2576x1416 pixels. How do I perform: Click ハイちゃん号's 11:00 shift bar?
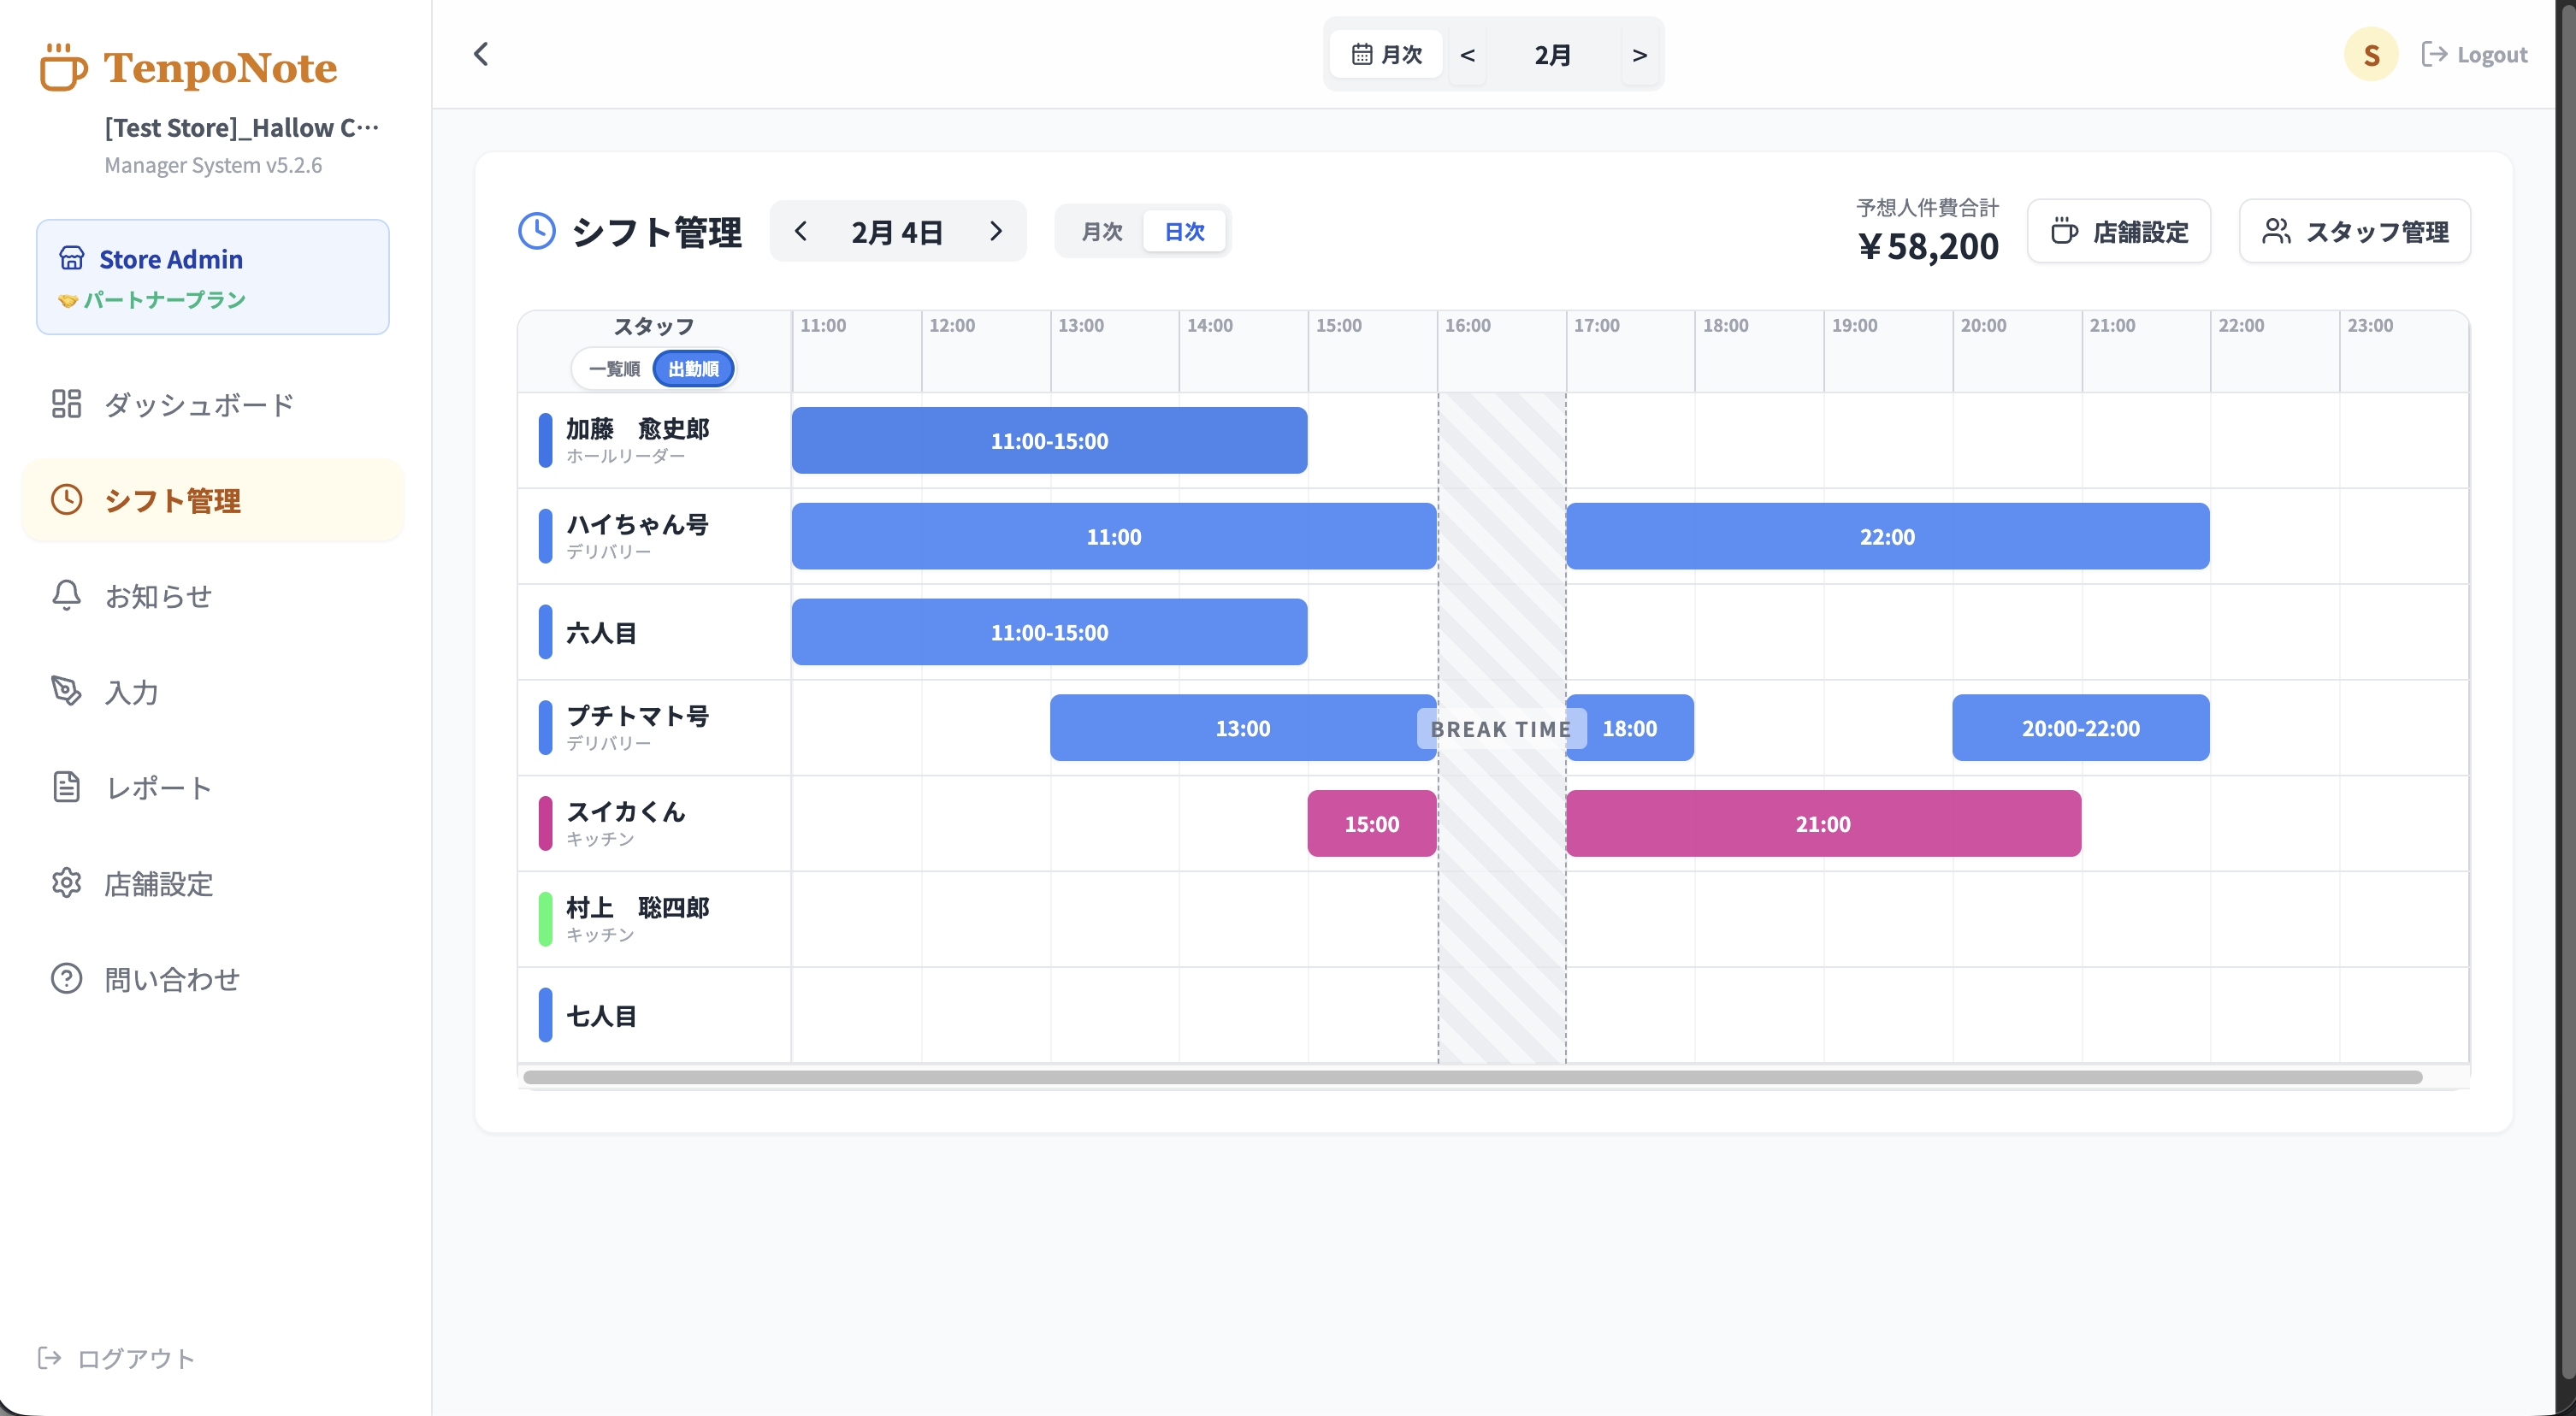[x=1114, y=536]
